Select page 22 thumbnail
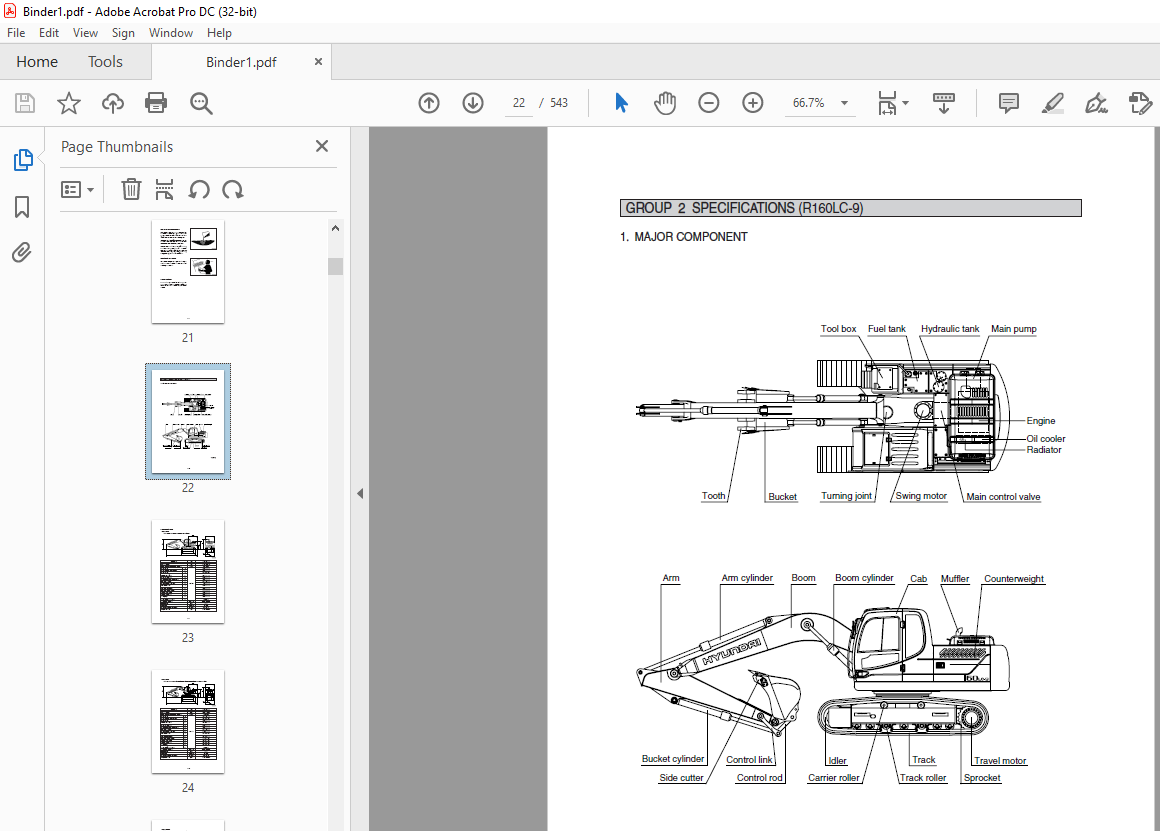 (x=188, y=421)
